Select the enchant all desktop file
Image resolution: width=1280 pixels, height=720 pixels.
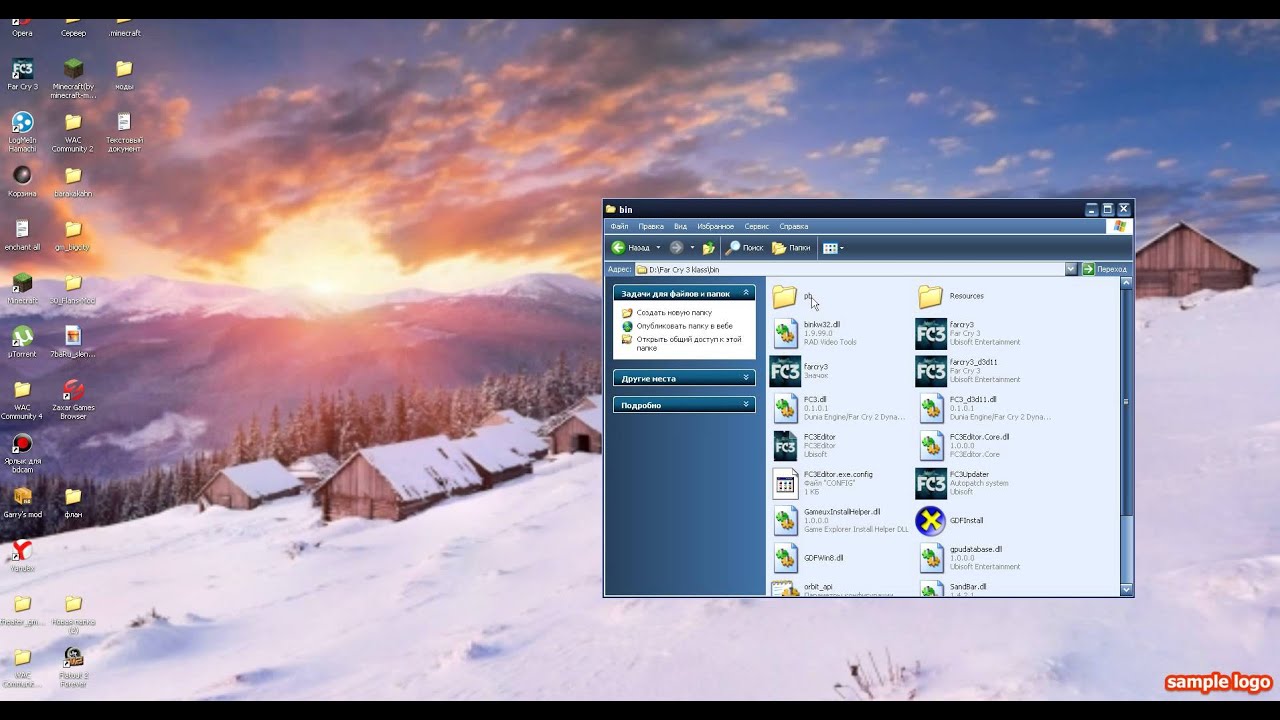pos(22,235)
